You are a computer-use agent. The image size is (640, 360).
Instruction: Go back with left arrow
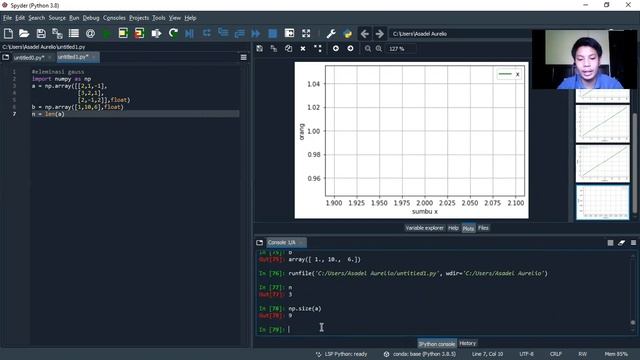364,33
